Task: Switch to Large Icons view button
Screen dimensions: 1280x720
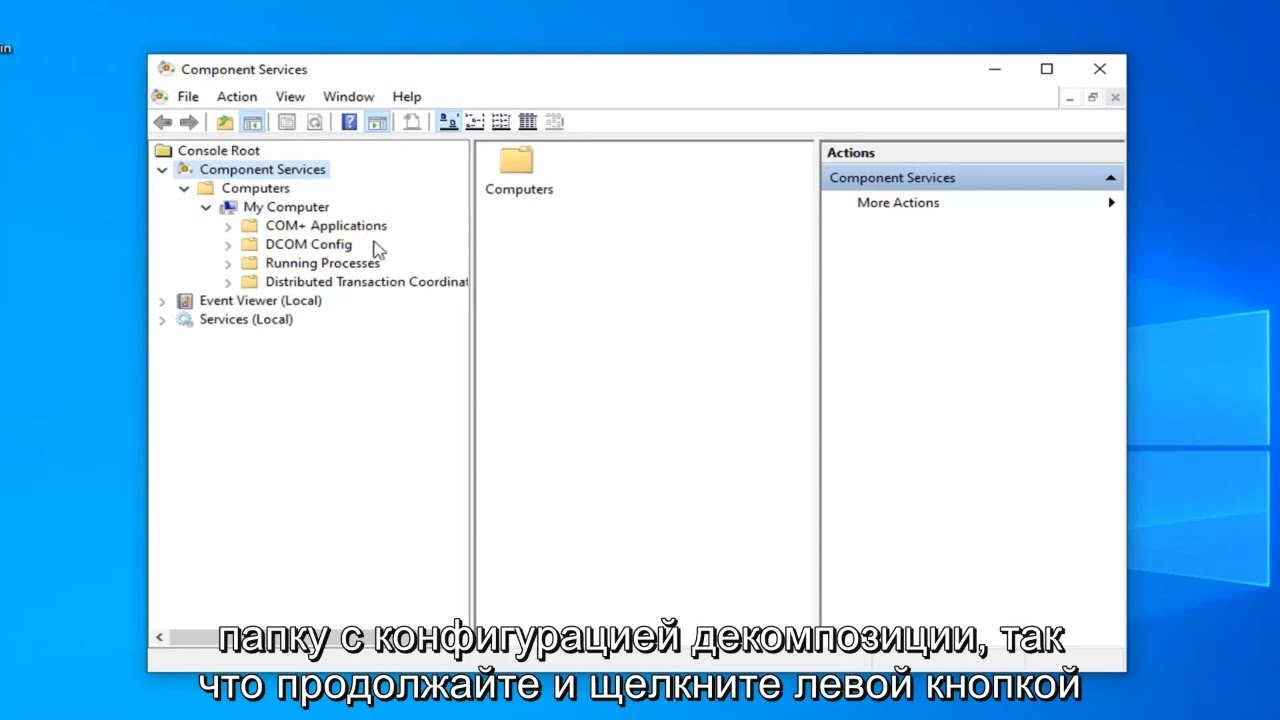Action: pos(449,122)
